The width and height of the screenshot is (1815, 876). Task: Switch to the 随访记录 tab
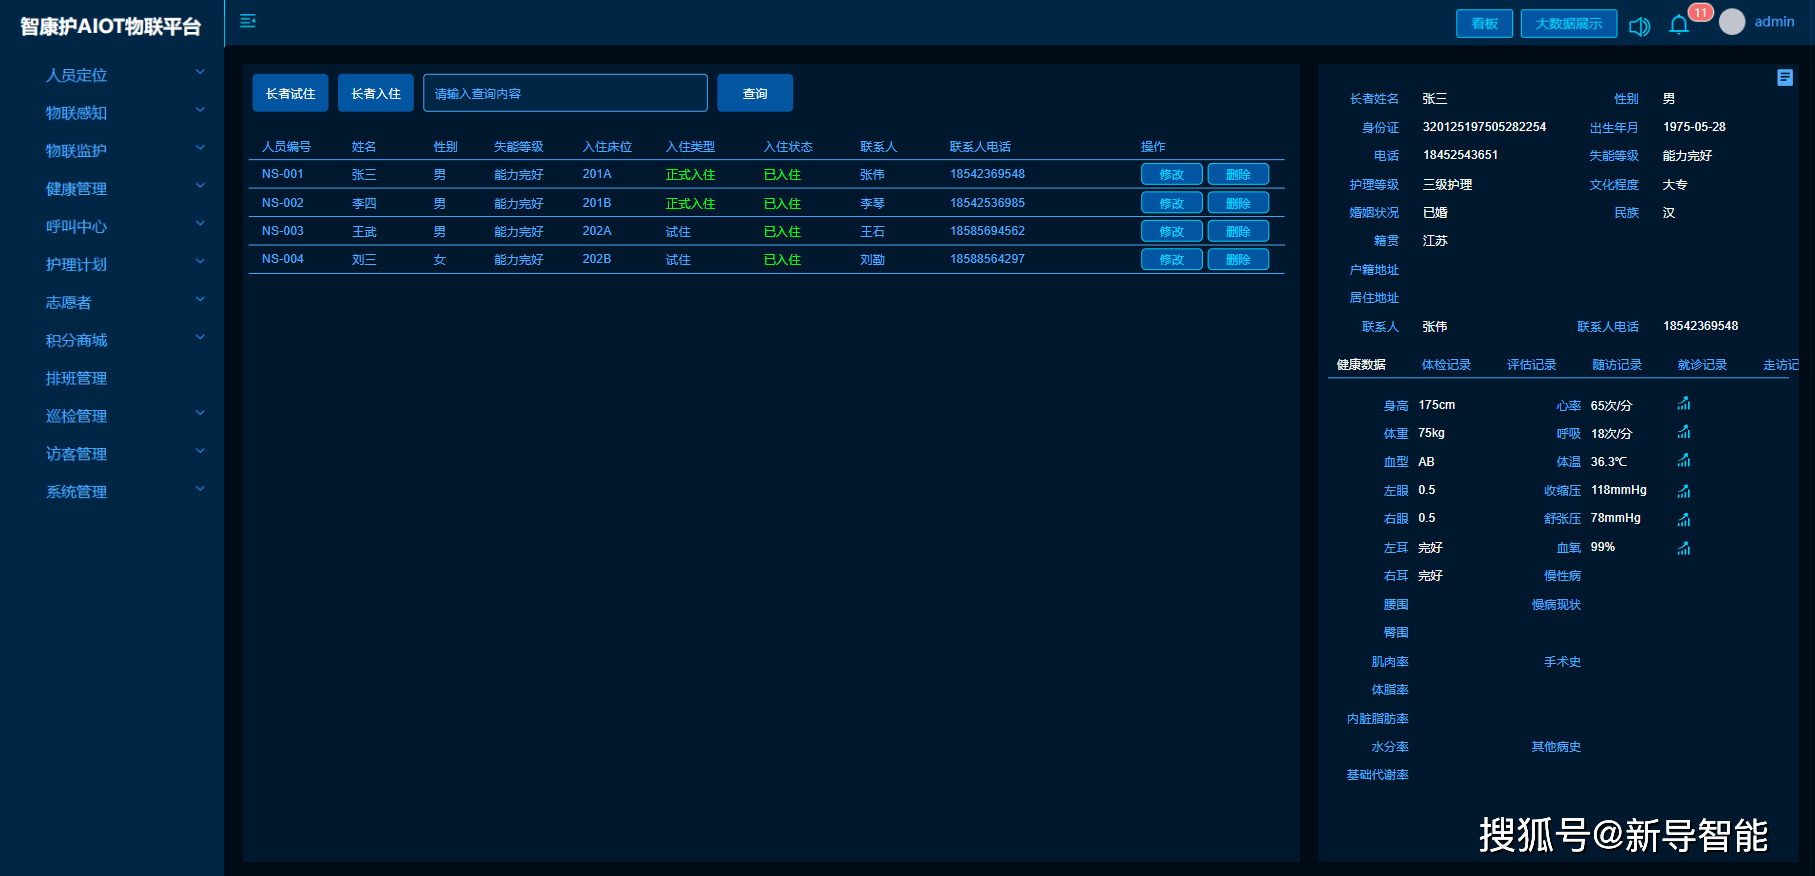[1617, 365]
